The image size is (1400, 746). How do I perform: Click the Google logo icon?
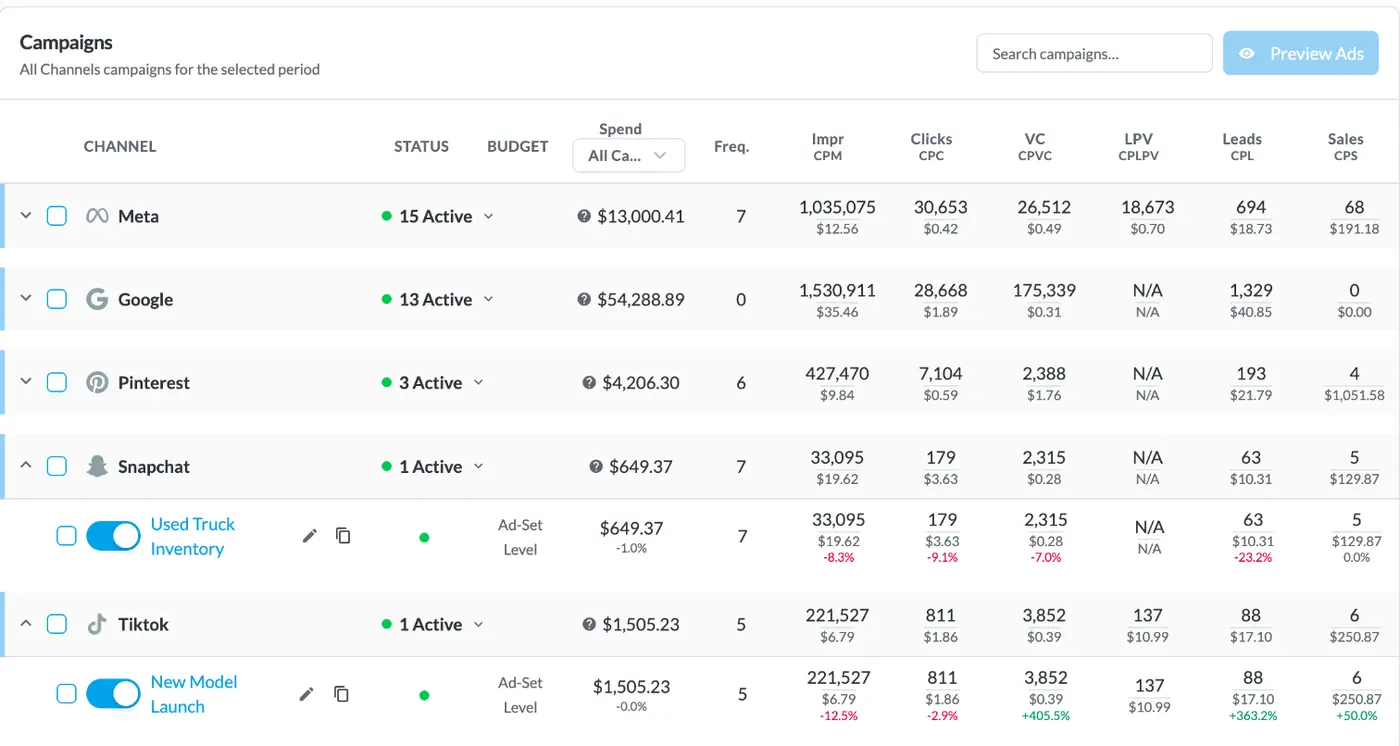pos(97,299)
